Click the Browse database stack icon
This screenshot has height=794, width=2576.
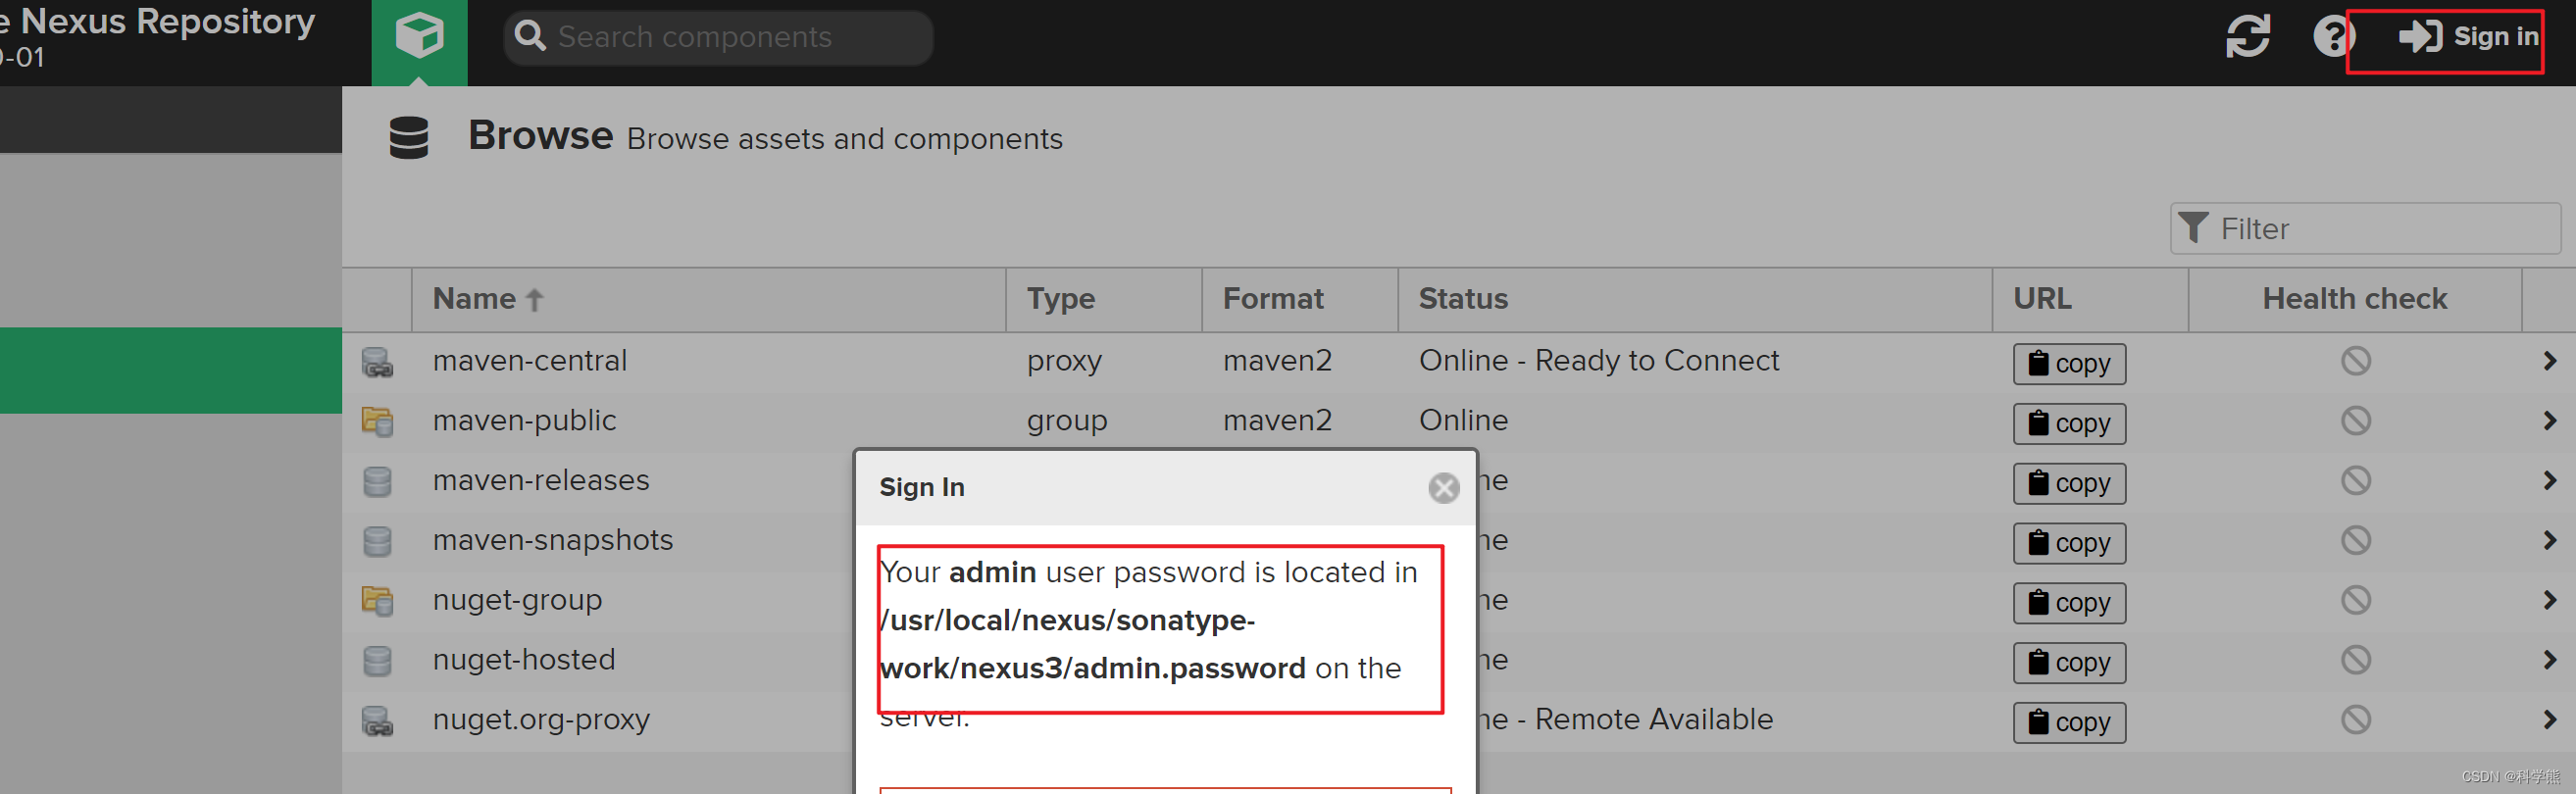[408, 137]
